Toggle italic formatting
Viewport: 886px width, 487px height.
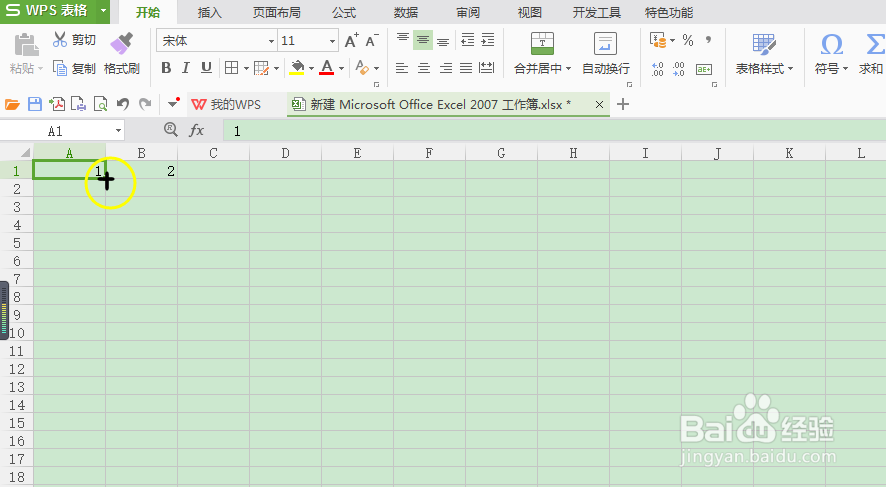pos(185,68)
